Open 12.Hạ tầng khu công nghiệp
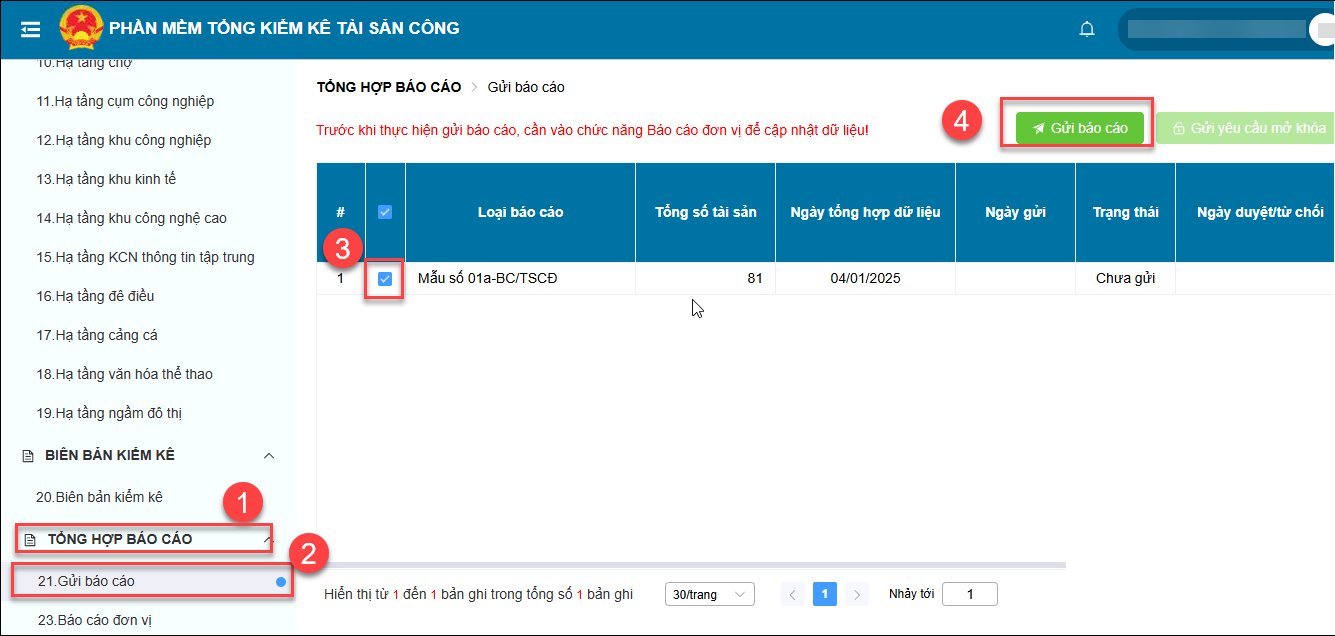This screenshot has width=1335, height=636. (124, 140)
